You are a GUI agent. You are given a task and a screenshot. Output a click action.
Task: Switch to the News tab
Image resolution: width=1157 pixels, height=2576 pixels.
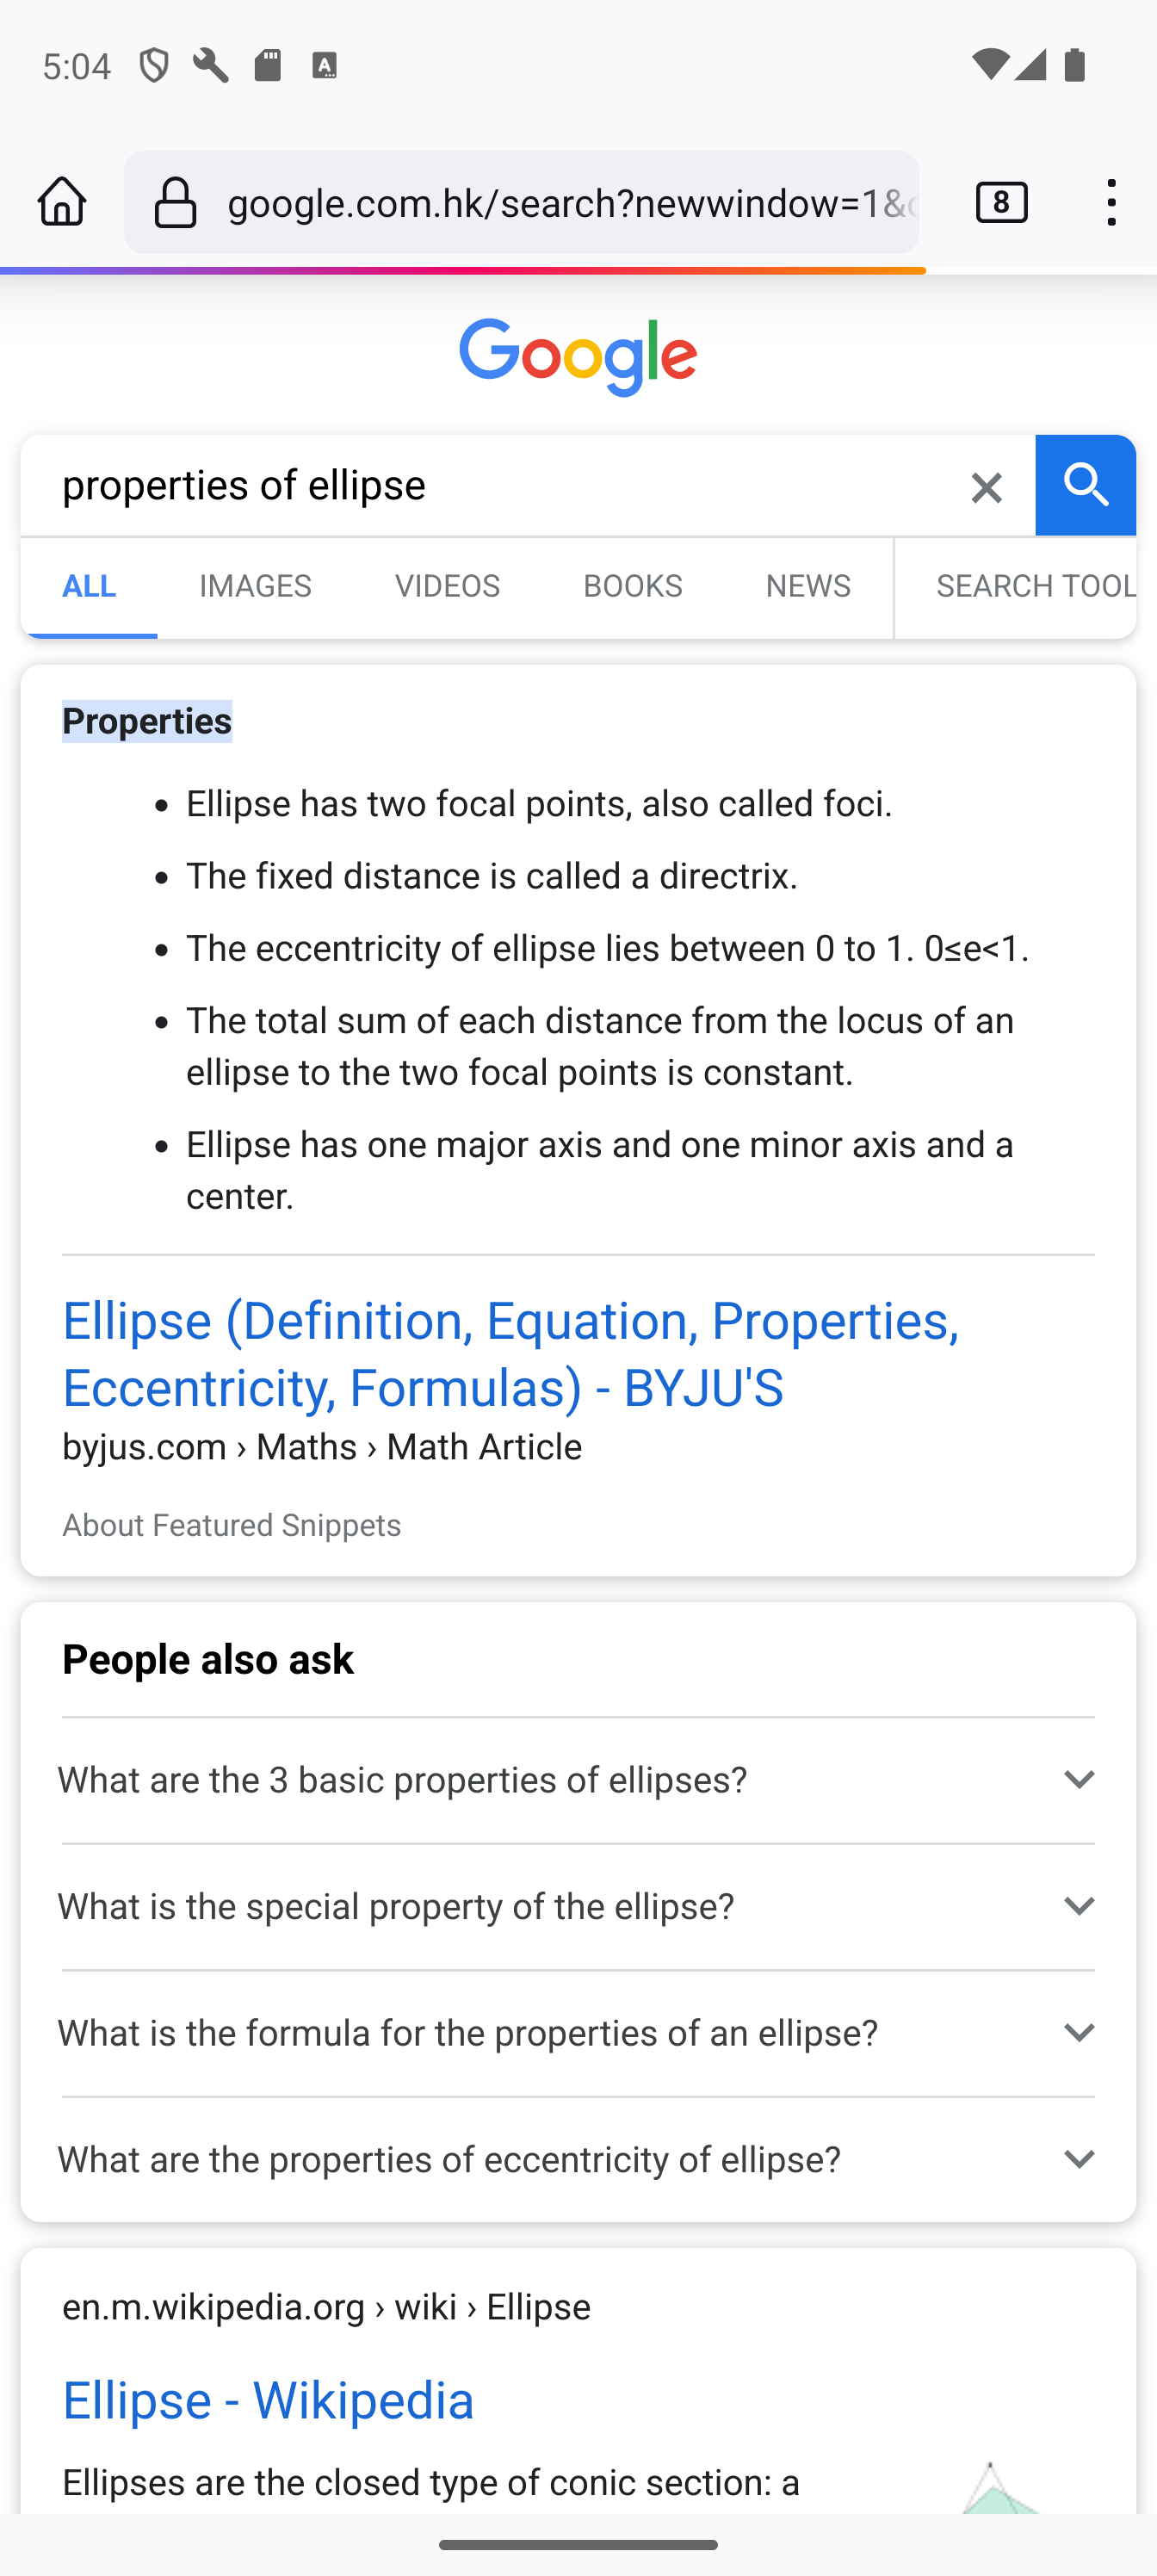[808, 587]
